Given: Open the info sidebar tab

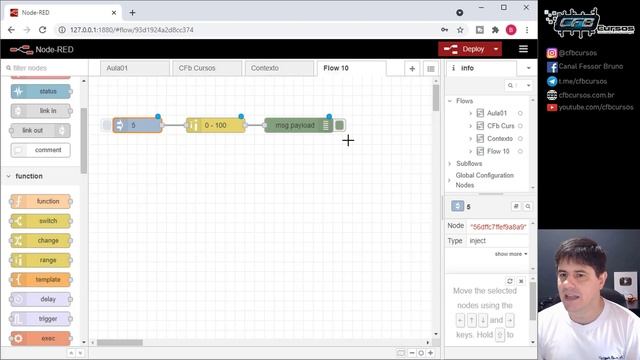Looking at the screenshot, I should (481, 68).
